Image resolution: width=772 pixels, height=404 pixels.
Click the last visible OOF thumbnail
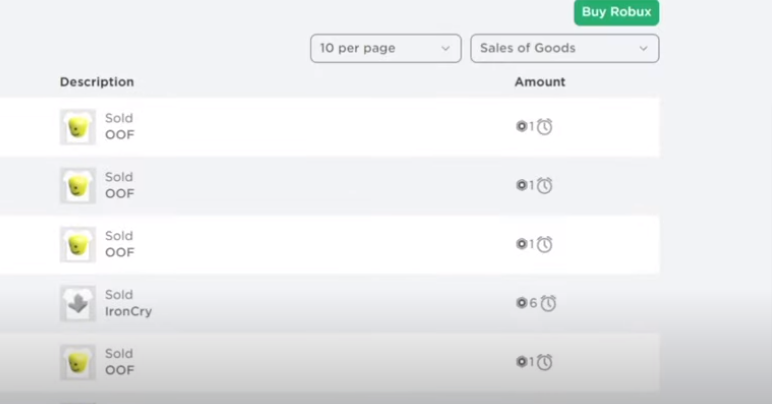coord(78,362)
